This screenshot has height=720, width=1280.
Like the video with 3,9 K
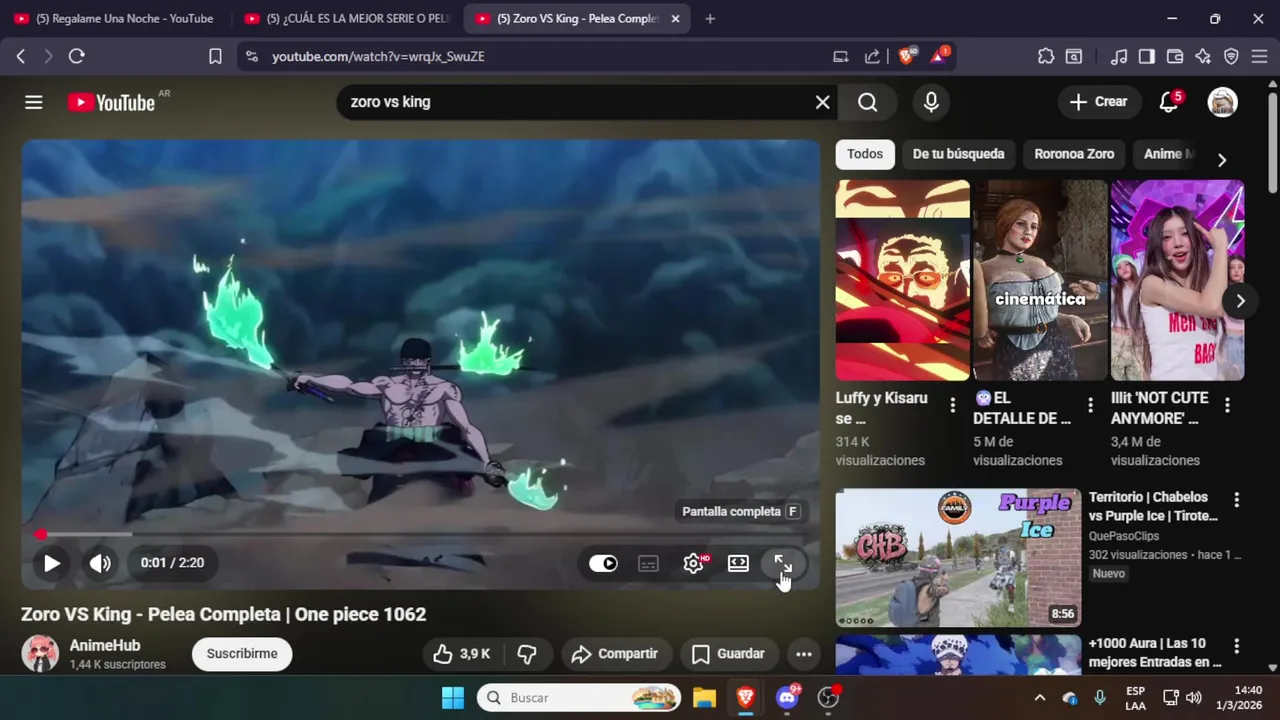tap(461, 654)
